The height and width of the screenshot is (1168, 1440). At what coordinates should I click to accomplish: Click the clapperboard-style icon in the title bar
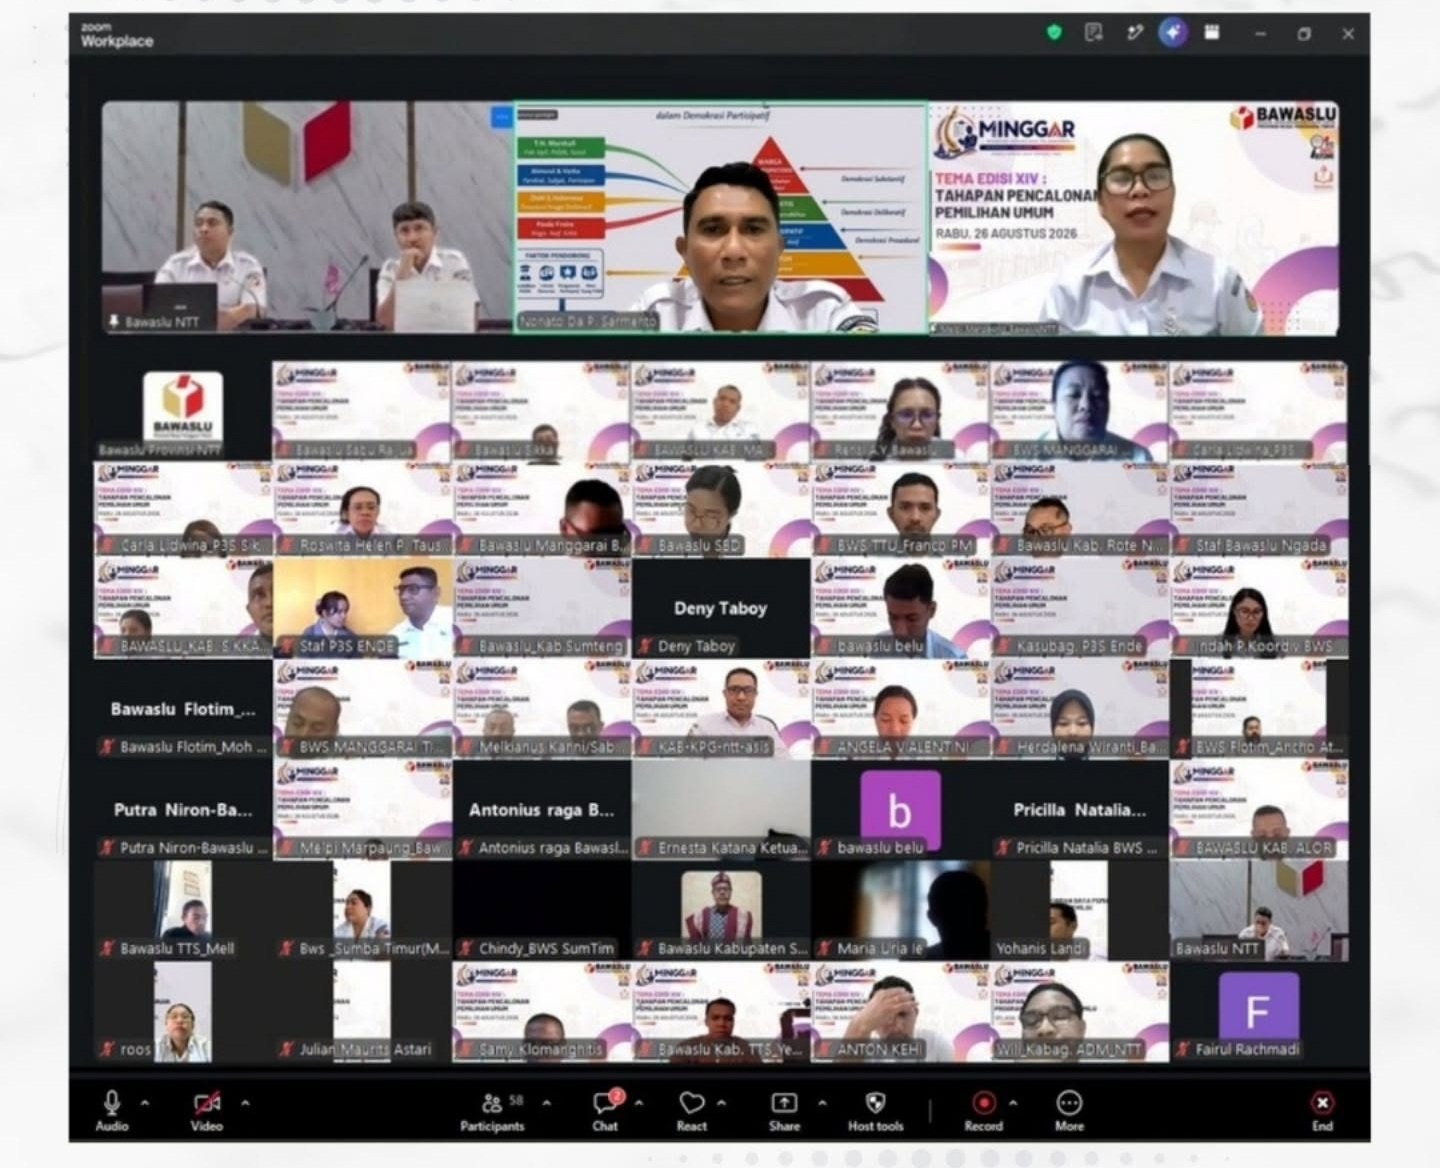click(1212, 32)
